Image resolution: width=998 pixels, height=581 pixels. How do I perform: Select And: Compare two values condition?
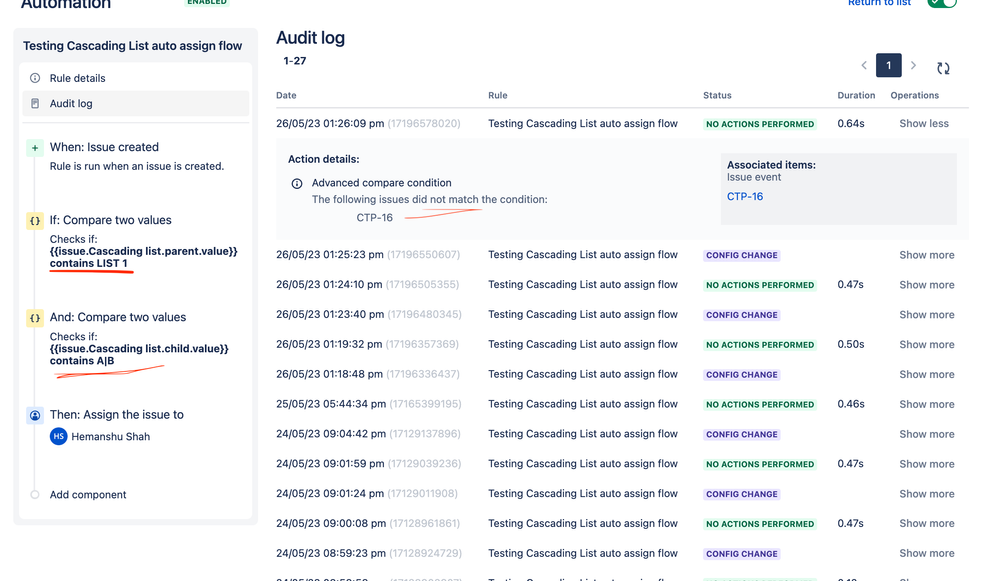[x=118, y=318]
